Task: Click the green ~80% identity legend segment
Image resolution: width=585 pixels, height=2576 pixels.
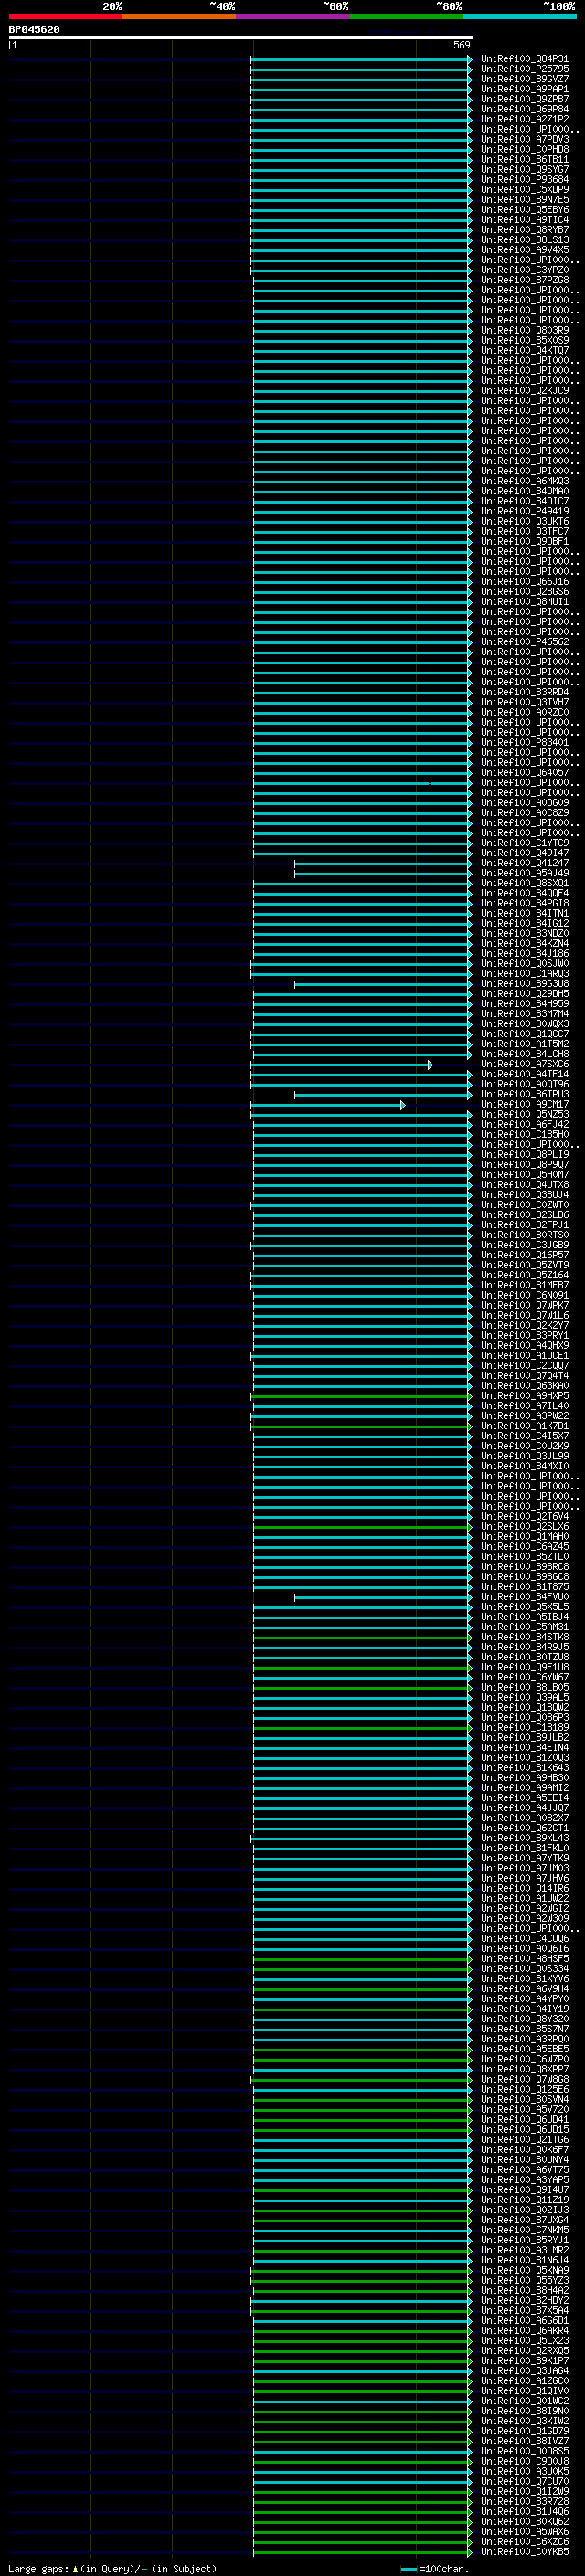Action: [406, 16]
